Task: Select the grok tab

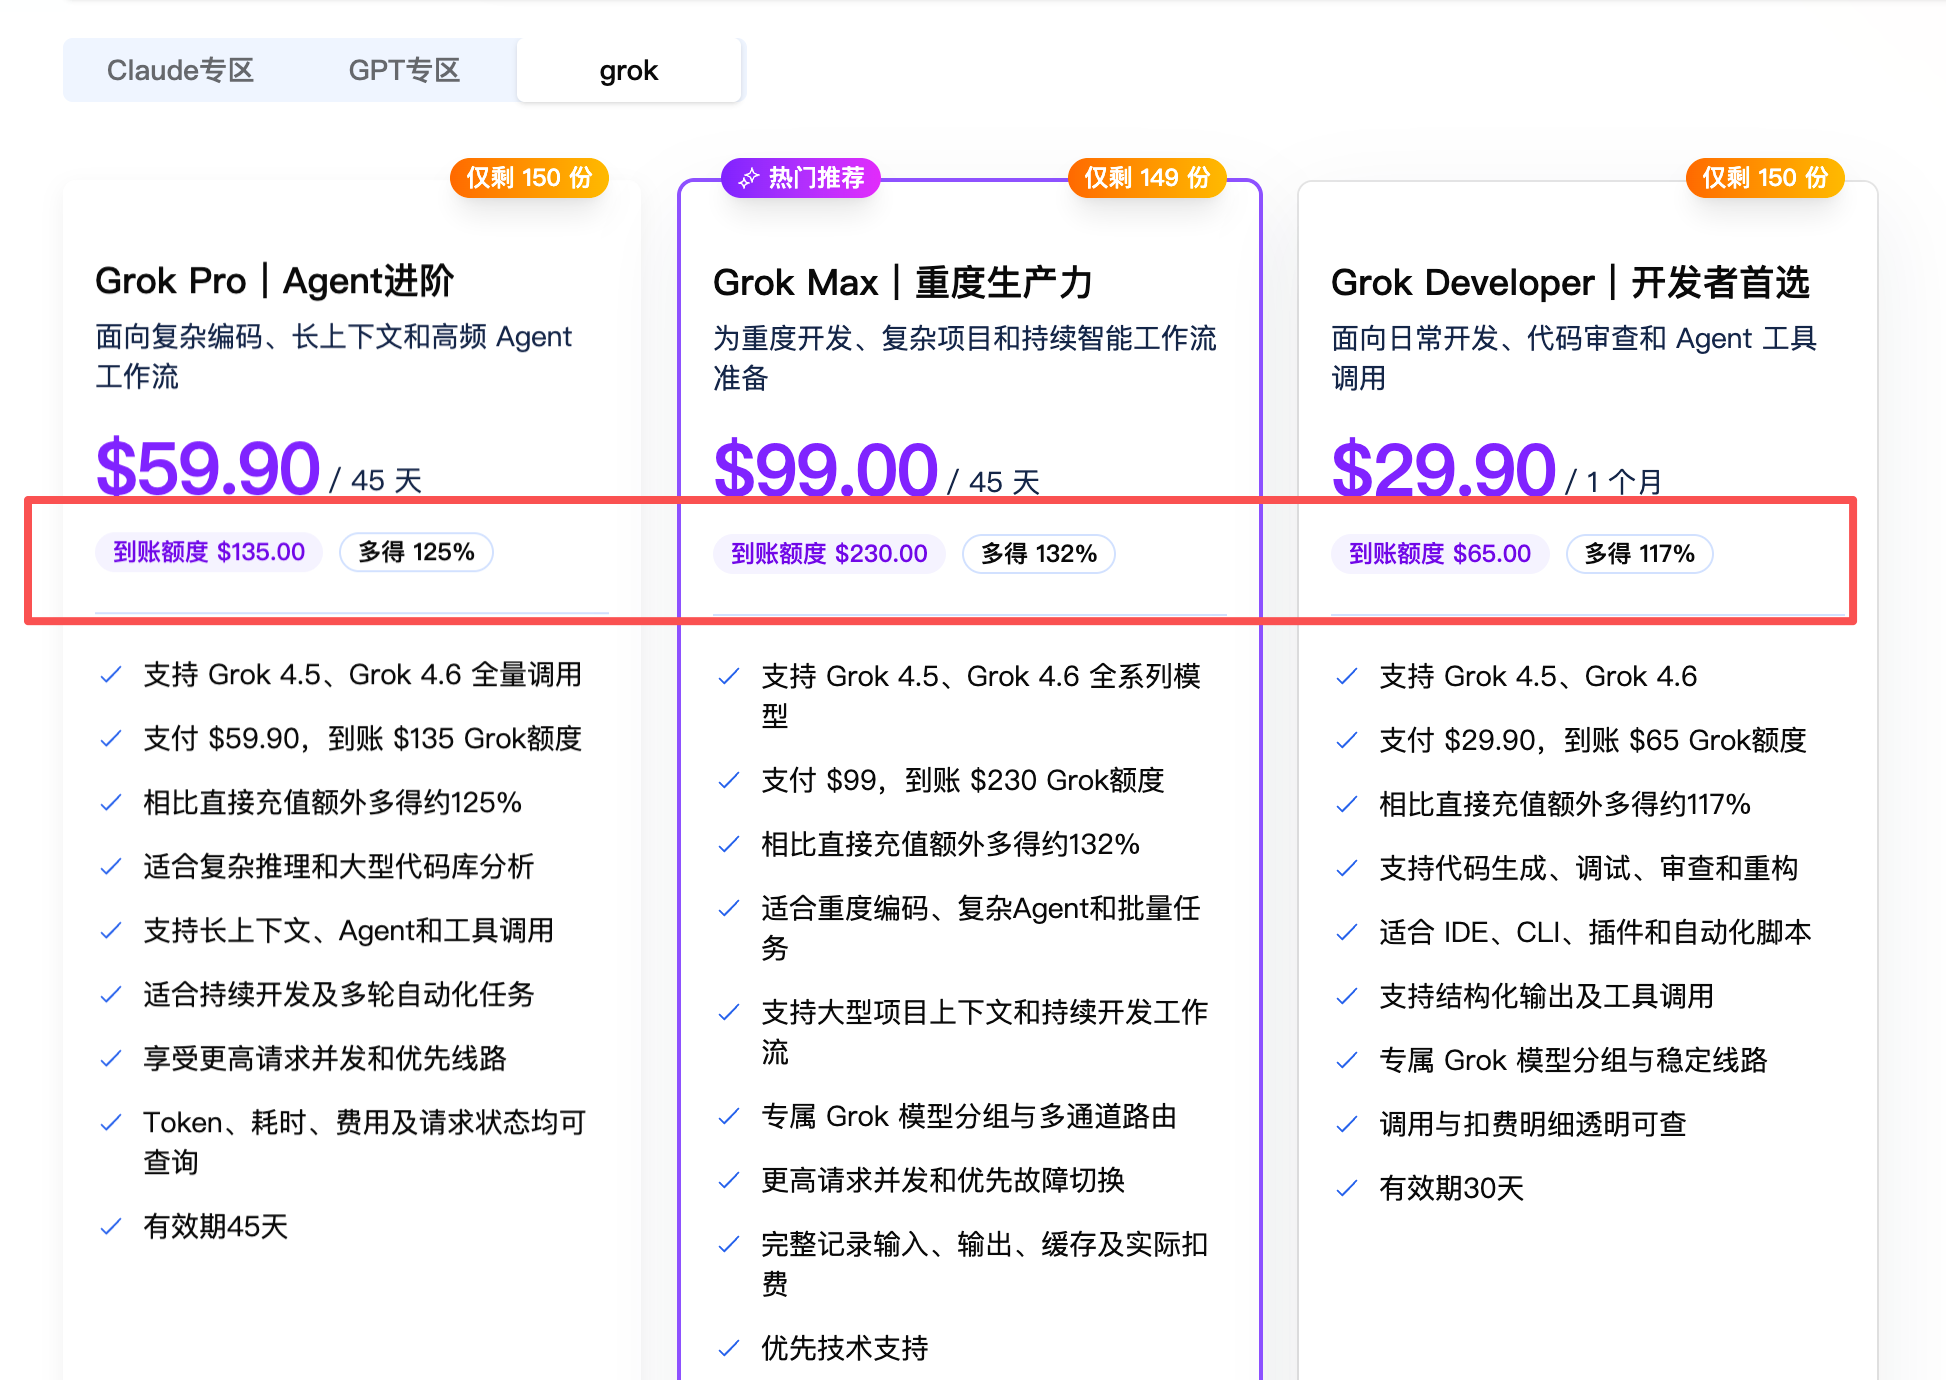Action: (x=629, y=70)
